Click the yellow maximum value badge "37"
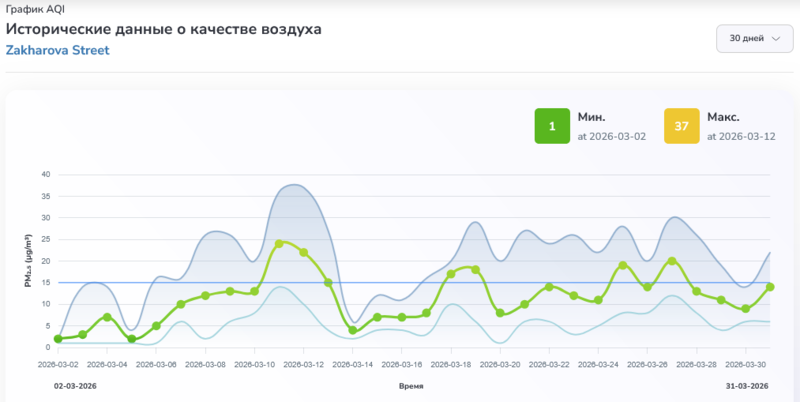 pos(681,126)
